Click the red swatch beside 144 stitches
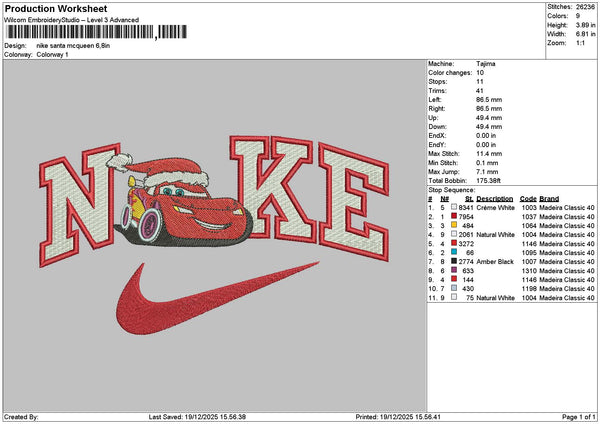Screen dimensions: 600x424 tap(454, 279)
